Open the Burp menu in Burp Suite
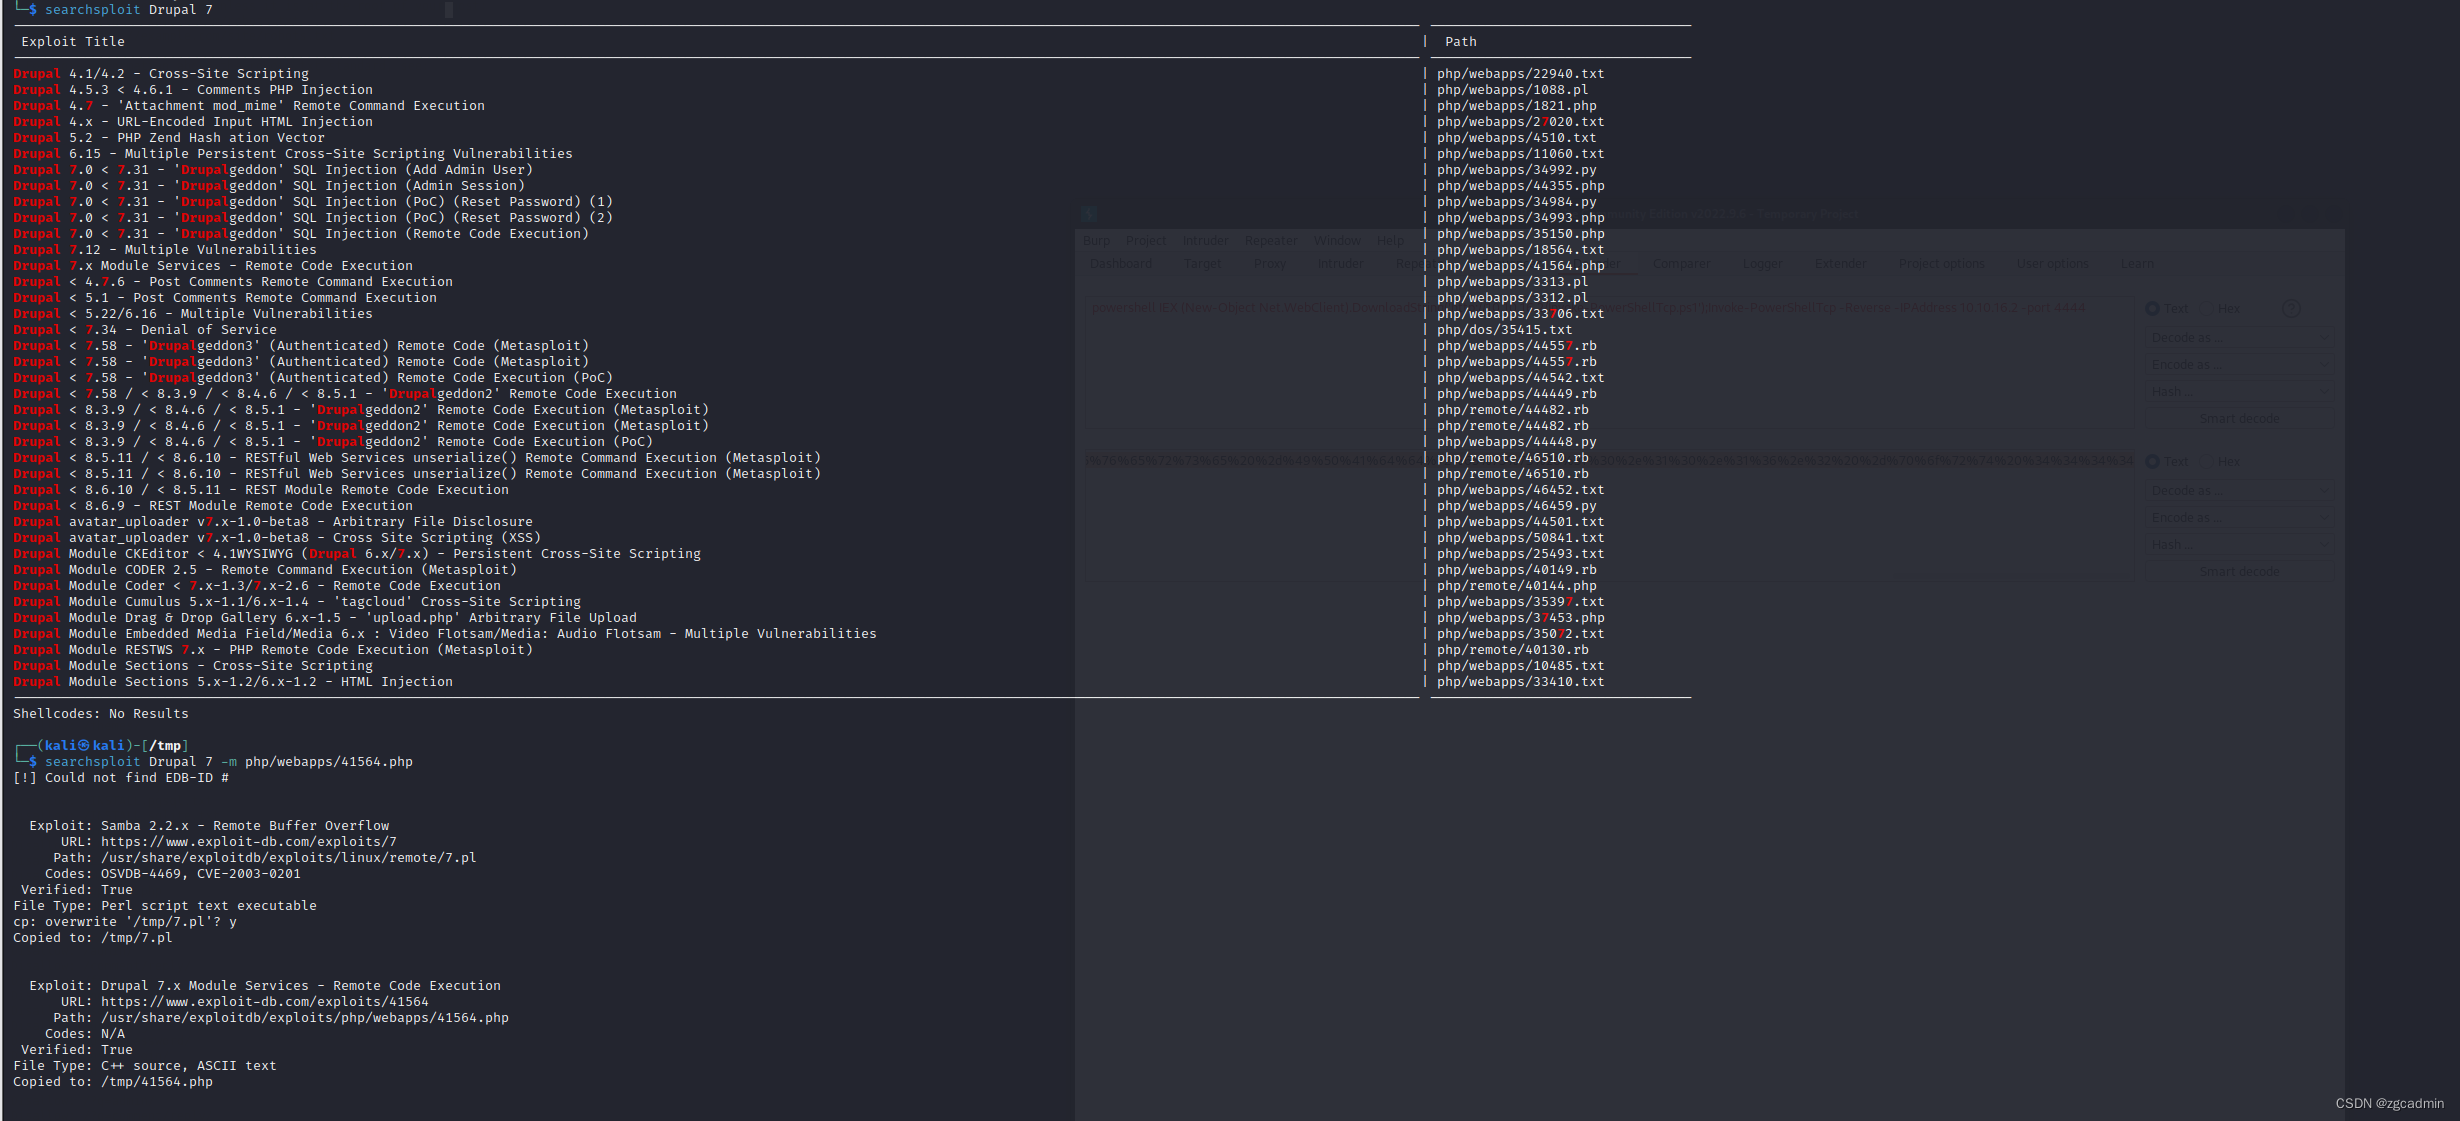Image resolution: width=2460 pixels, height=1121 pixels. tap(1096, 240)
